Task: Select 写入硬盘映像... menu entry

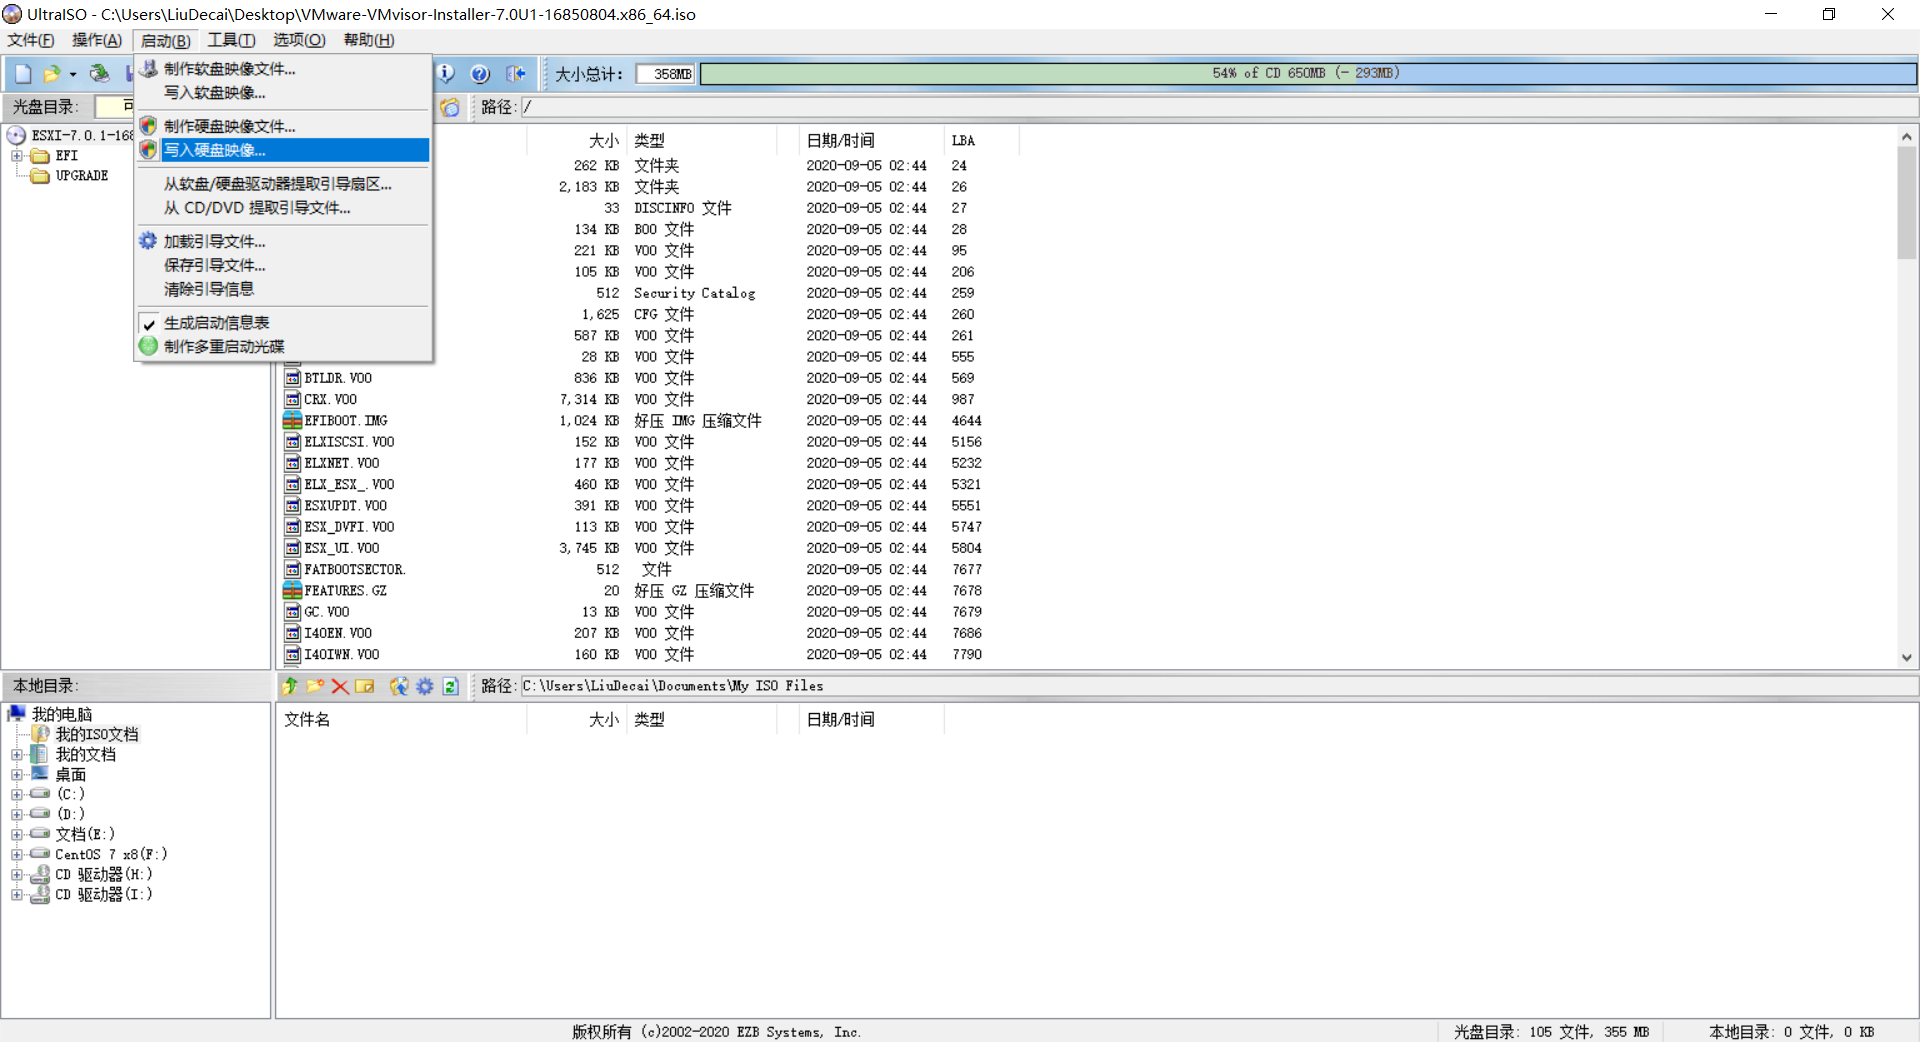Action: tap(283, 150)
